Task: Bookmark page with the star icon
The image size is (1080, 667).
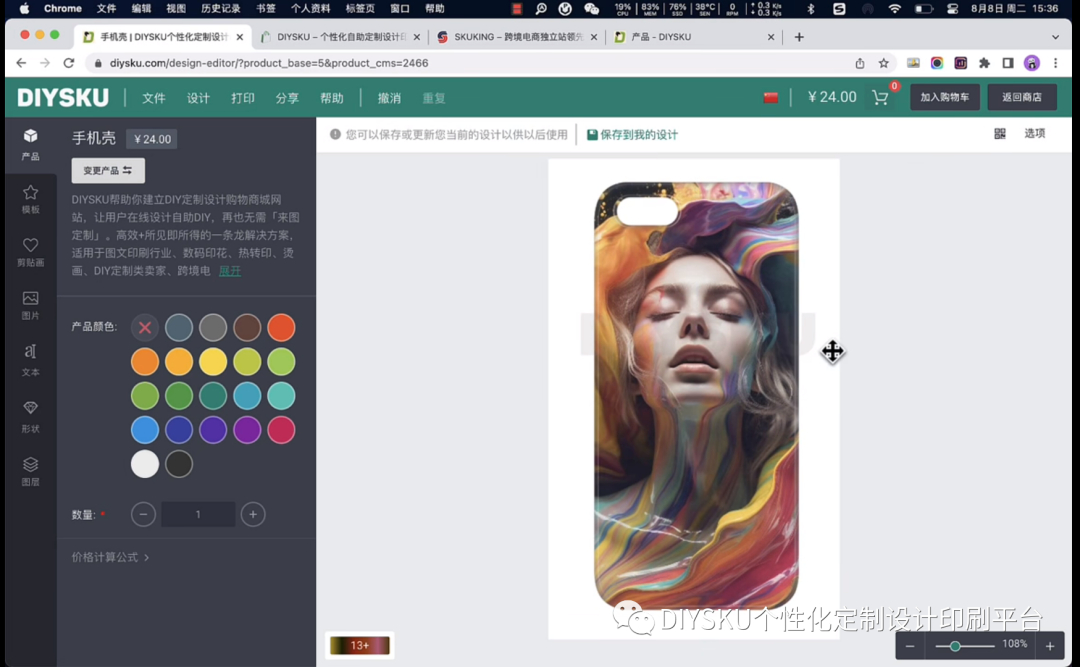Action: (x=884, y=63)
